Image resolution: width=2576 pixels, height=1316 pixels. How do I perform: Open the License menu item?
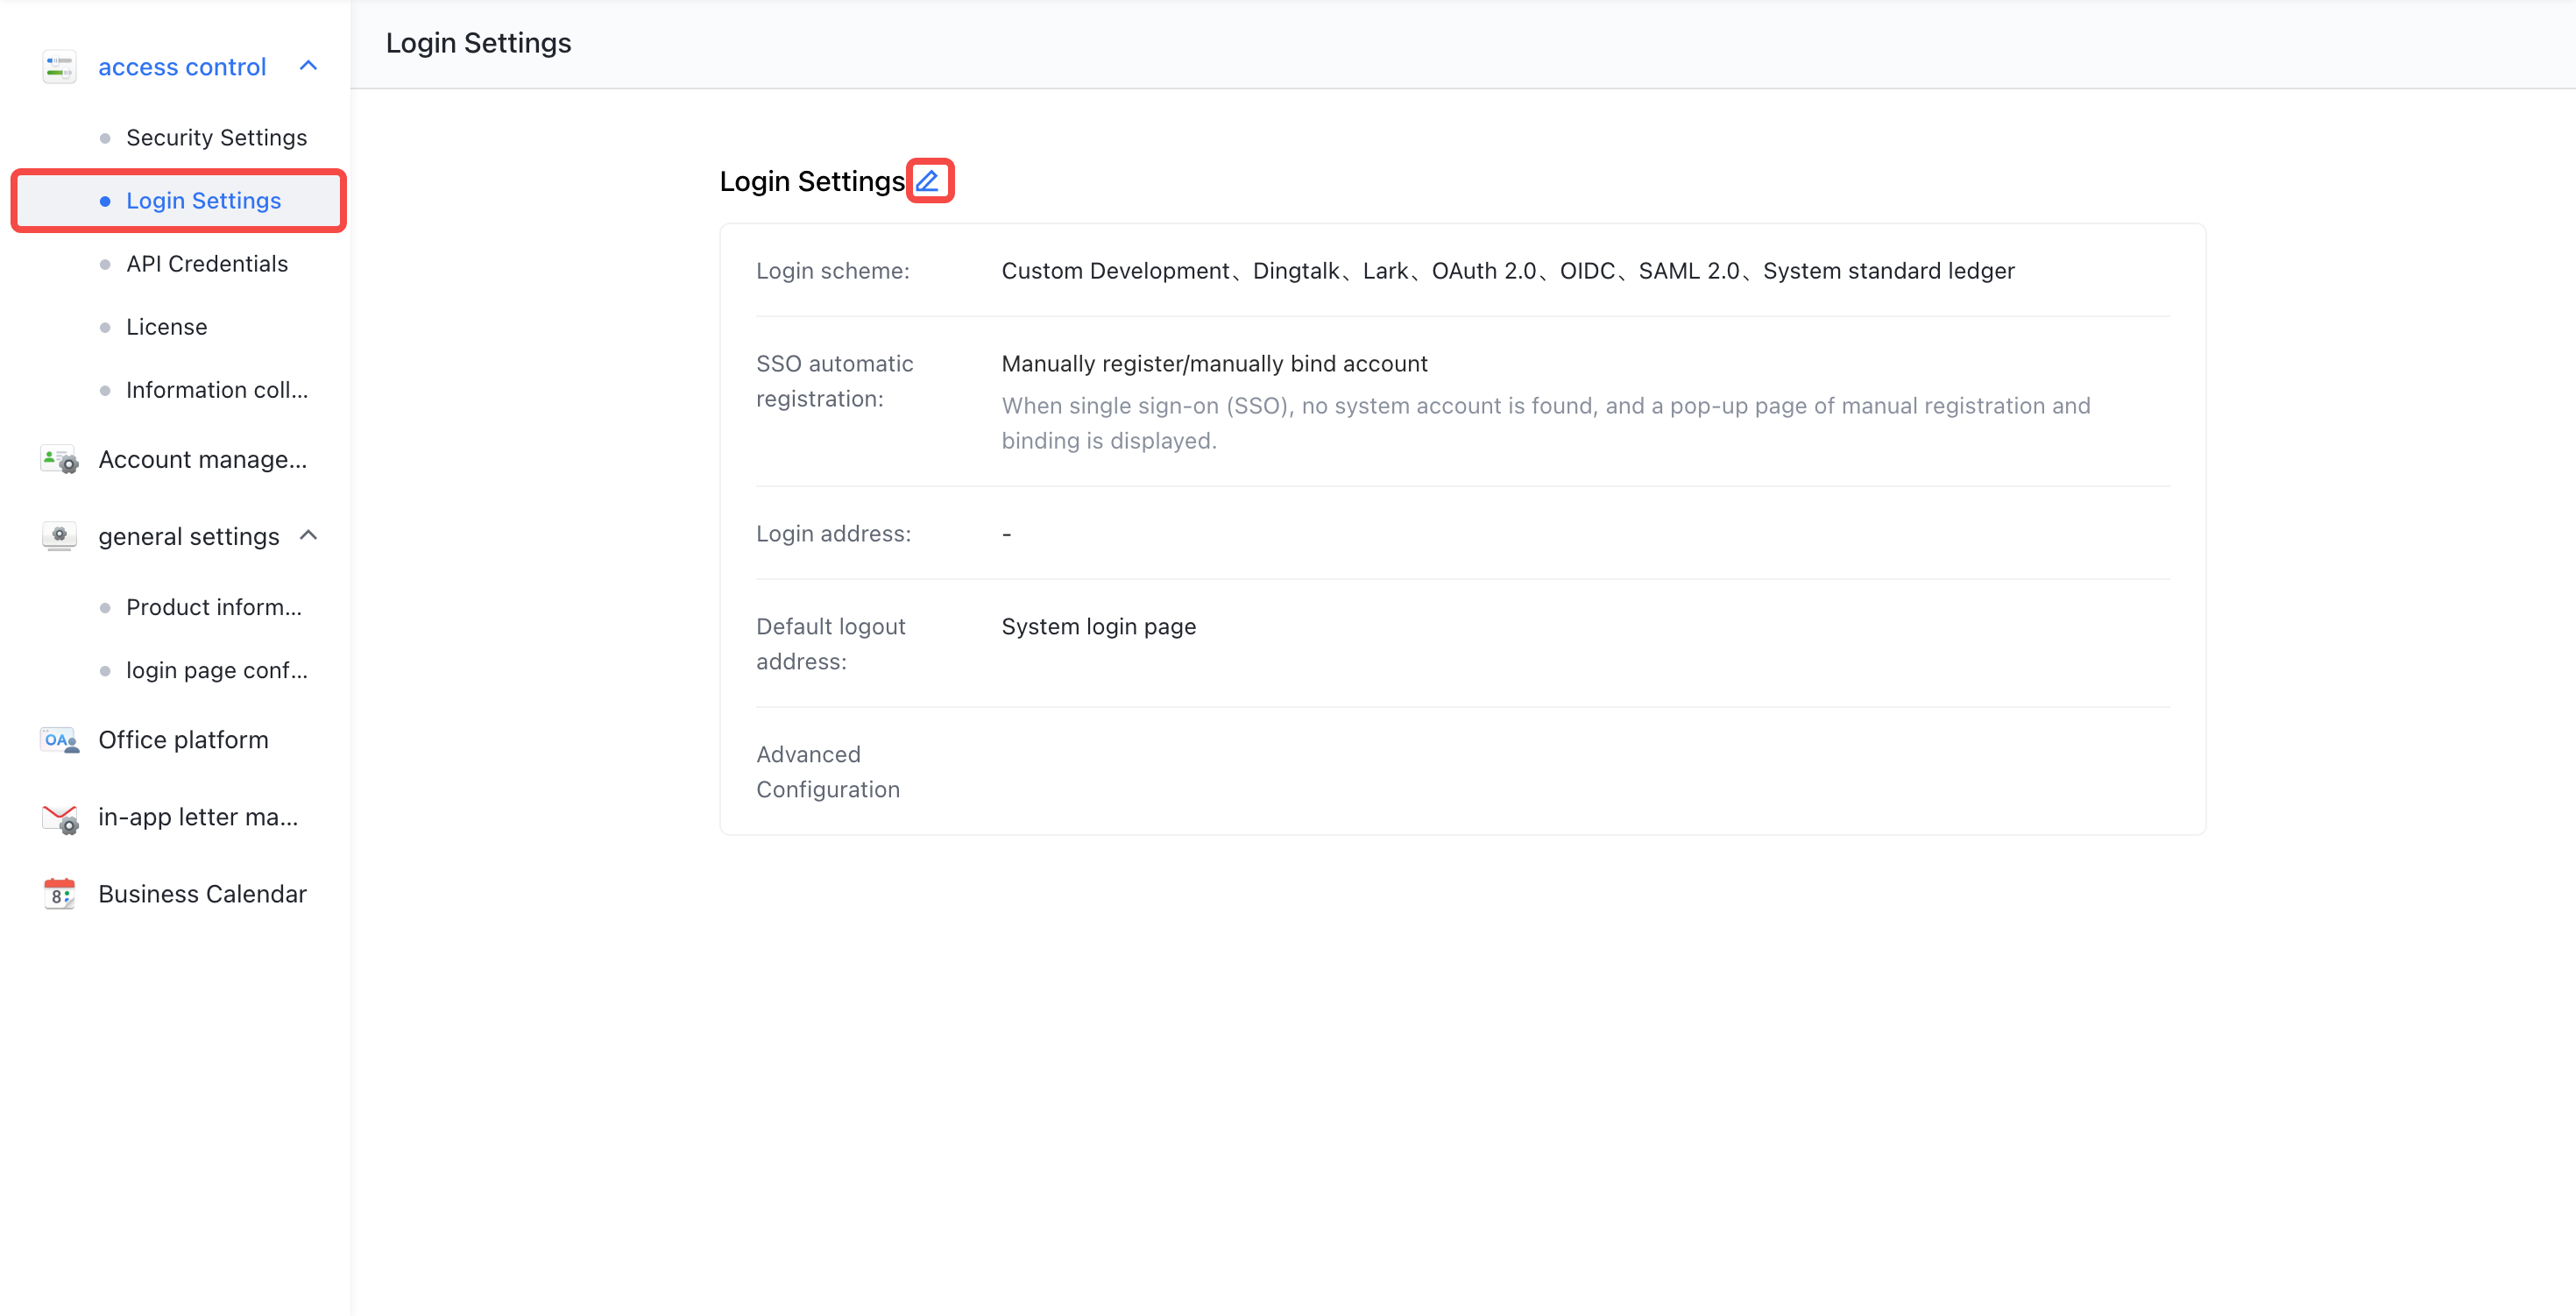(x=167, y=327)
